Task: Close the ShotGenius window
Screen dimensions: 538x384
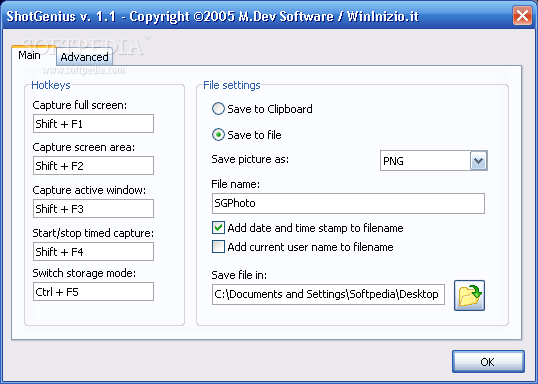Action: pyautogui.click(x=522, y=16)
